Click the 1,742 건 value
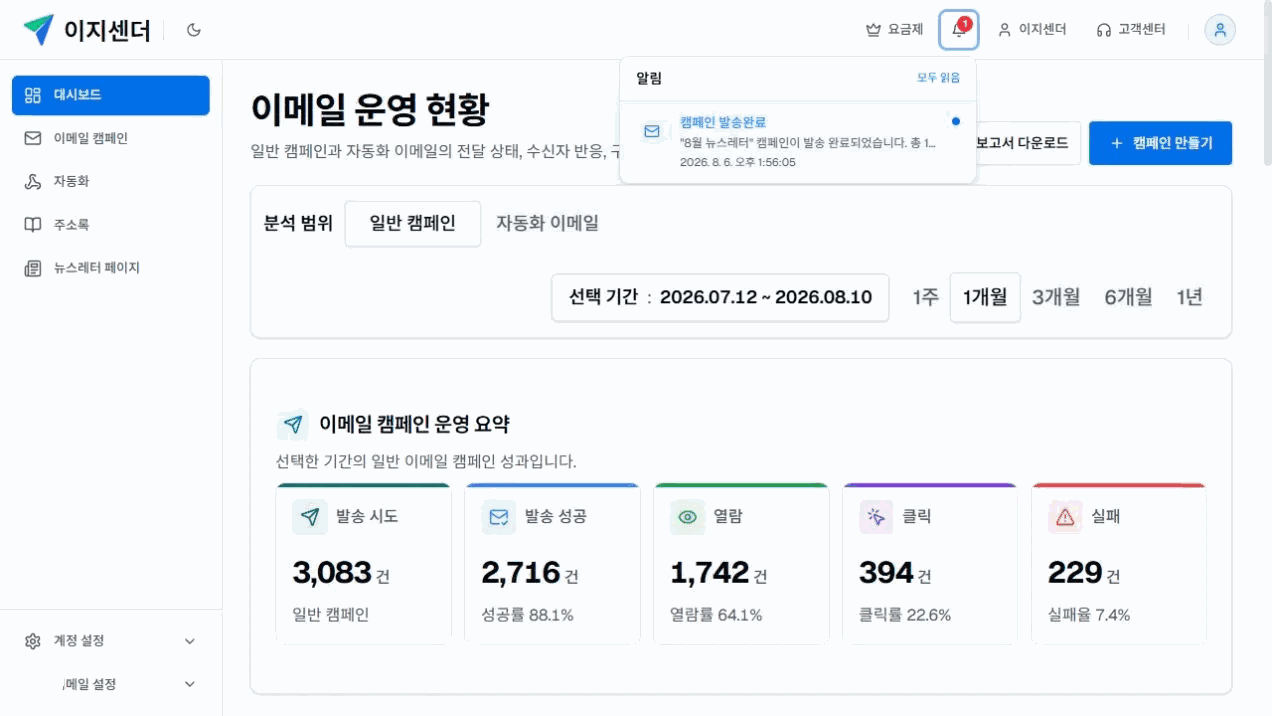This screenshot has height=716, width=1272. 719,573
